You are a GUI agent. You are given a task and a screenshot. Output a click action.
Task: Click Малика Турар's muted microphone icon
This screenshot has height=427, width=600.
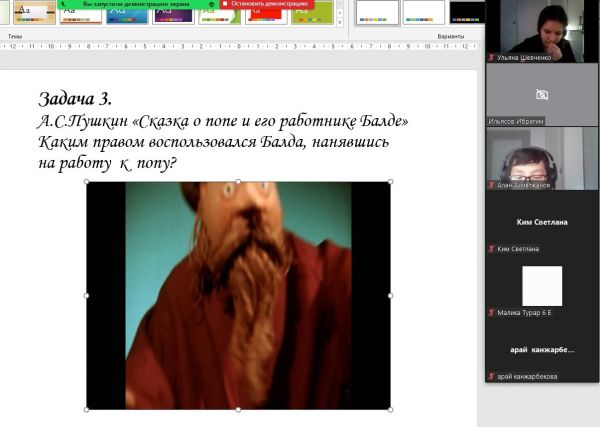(490, 312)
